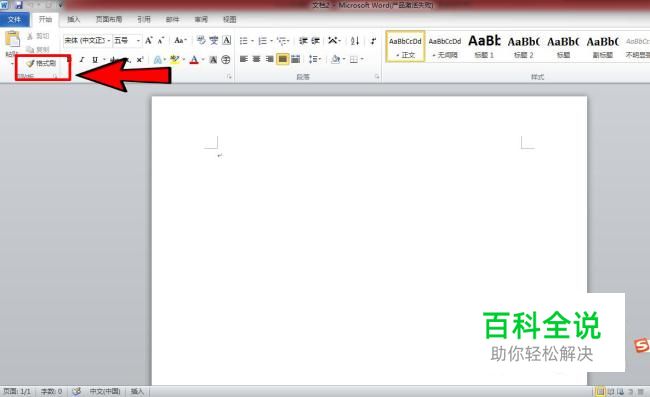The height and width of the screenshot is (397, 650).
Task: Expand the Font group dialog launcher
Action: [x=229, y=77]
